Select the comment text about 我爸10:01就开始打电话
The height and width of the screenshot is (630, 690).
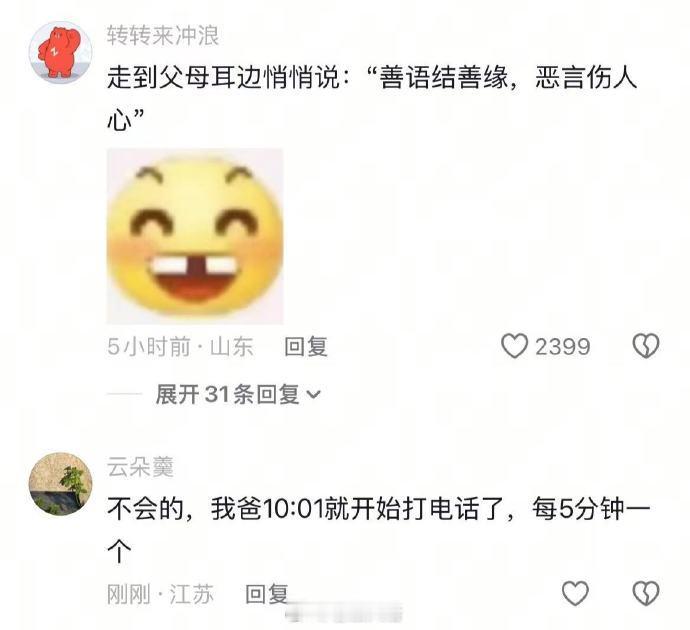click(378, 530)
